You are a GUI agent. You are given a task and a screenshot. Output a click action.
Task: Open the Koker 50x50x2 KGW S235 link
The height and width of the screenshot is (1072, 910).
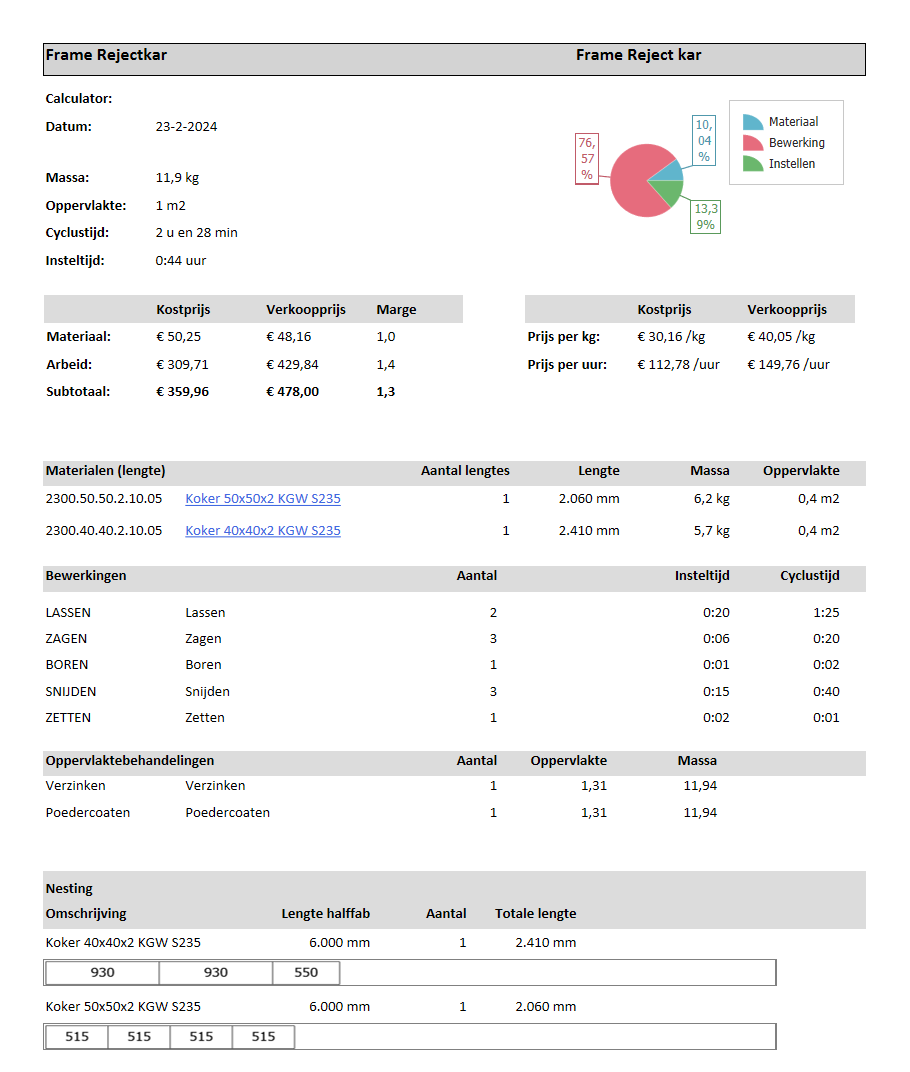point(263,499)
